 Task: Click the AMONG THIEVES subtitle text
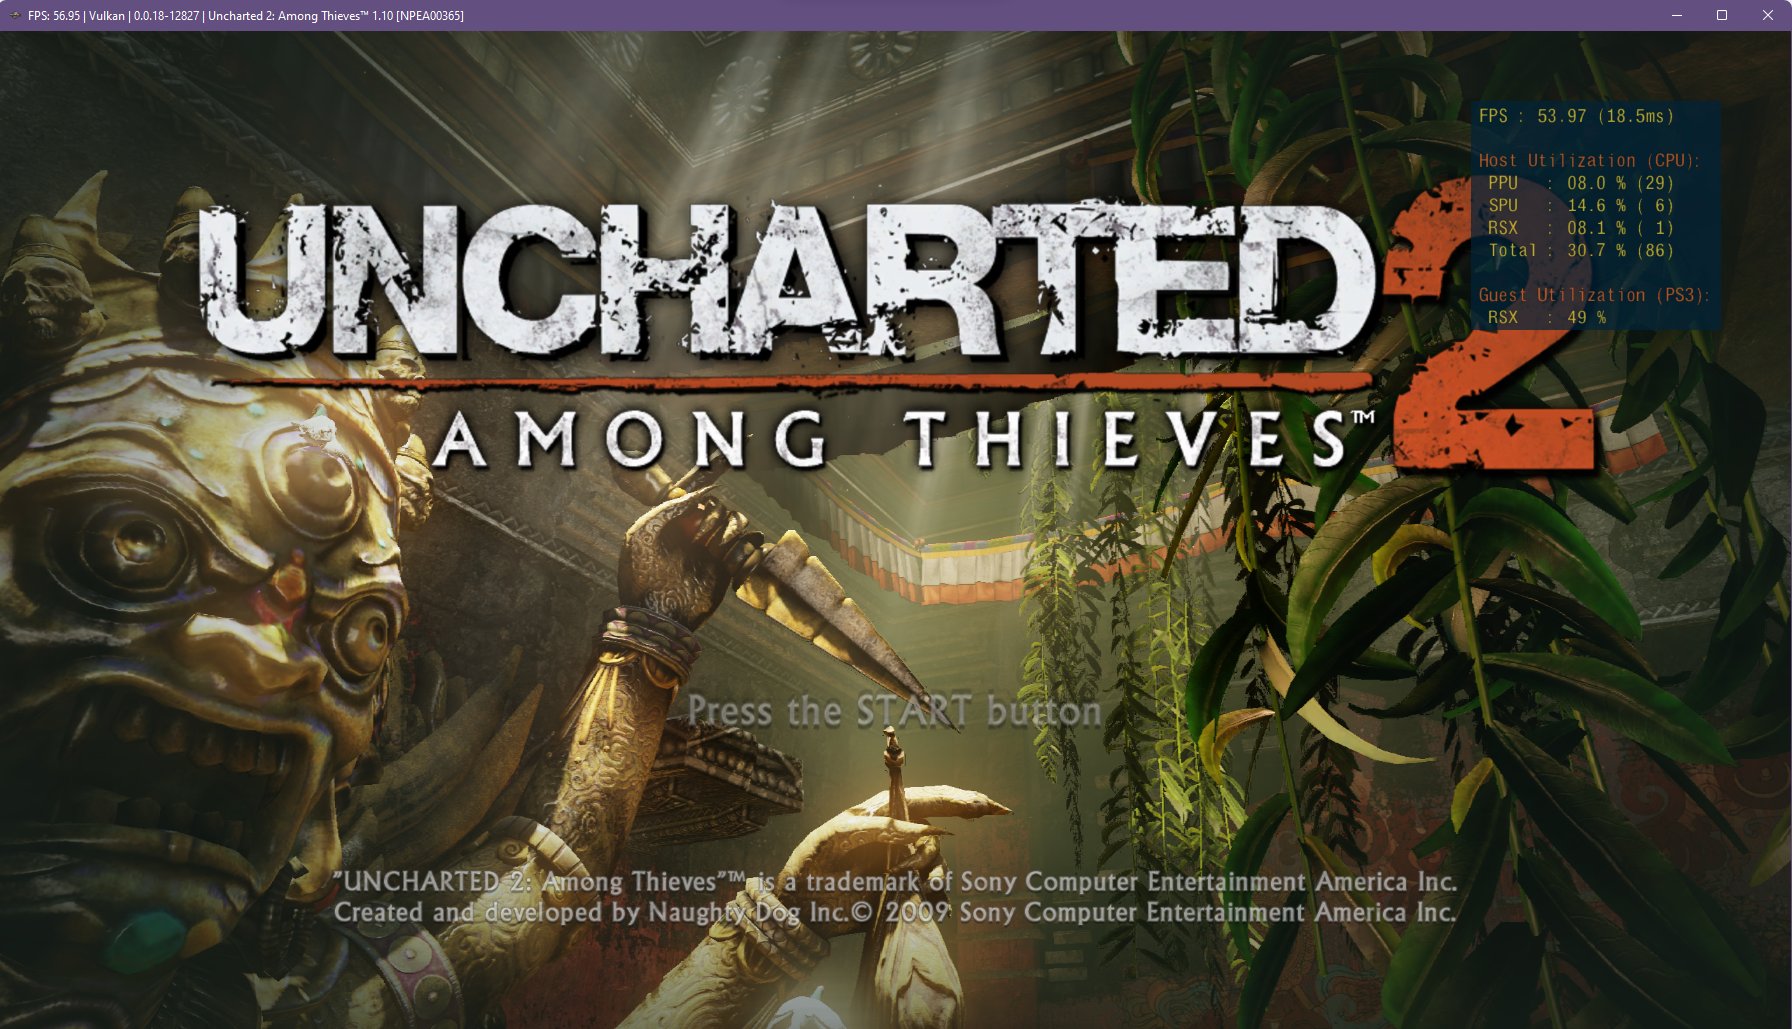(904, 438)
